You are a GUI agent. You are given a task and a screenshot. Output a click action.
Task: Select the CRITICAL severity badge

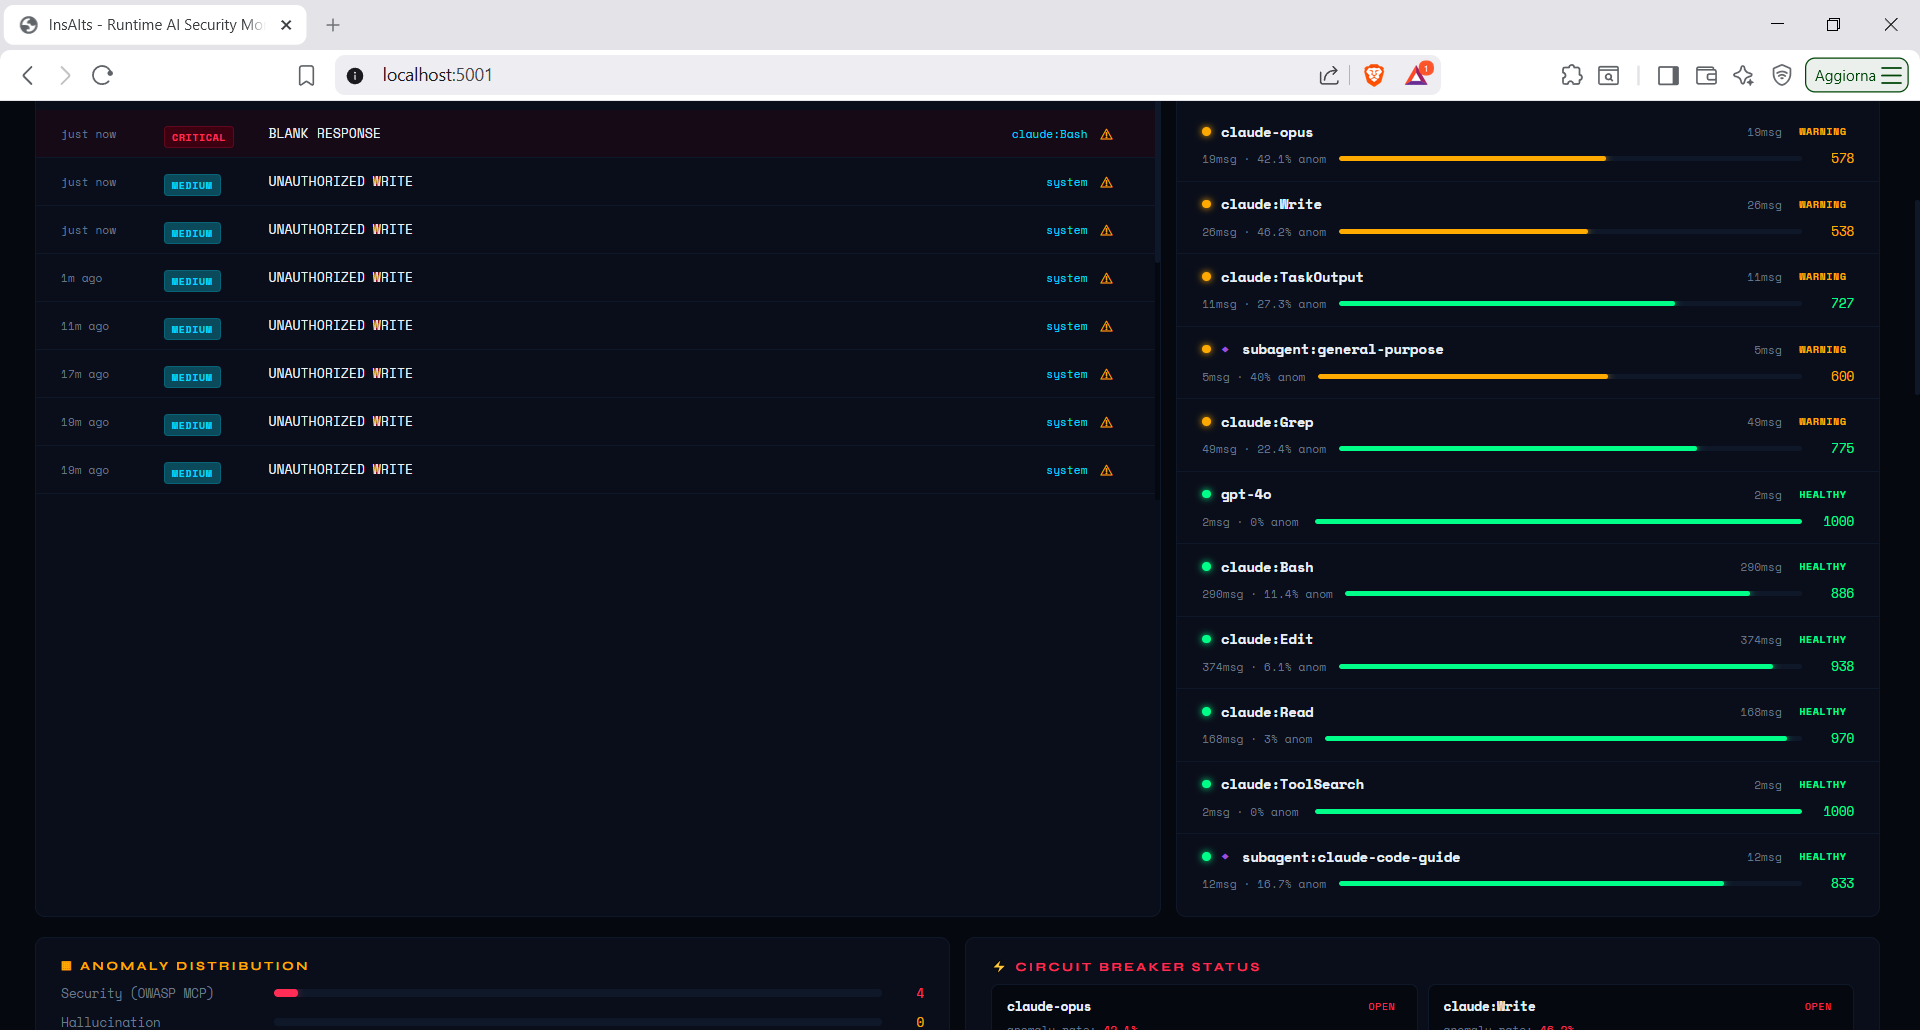(x=198, y=137)
